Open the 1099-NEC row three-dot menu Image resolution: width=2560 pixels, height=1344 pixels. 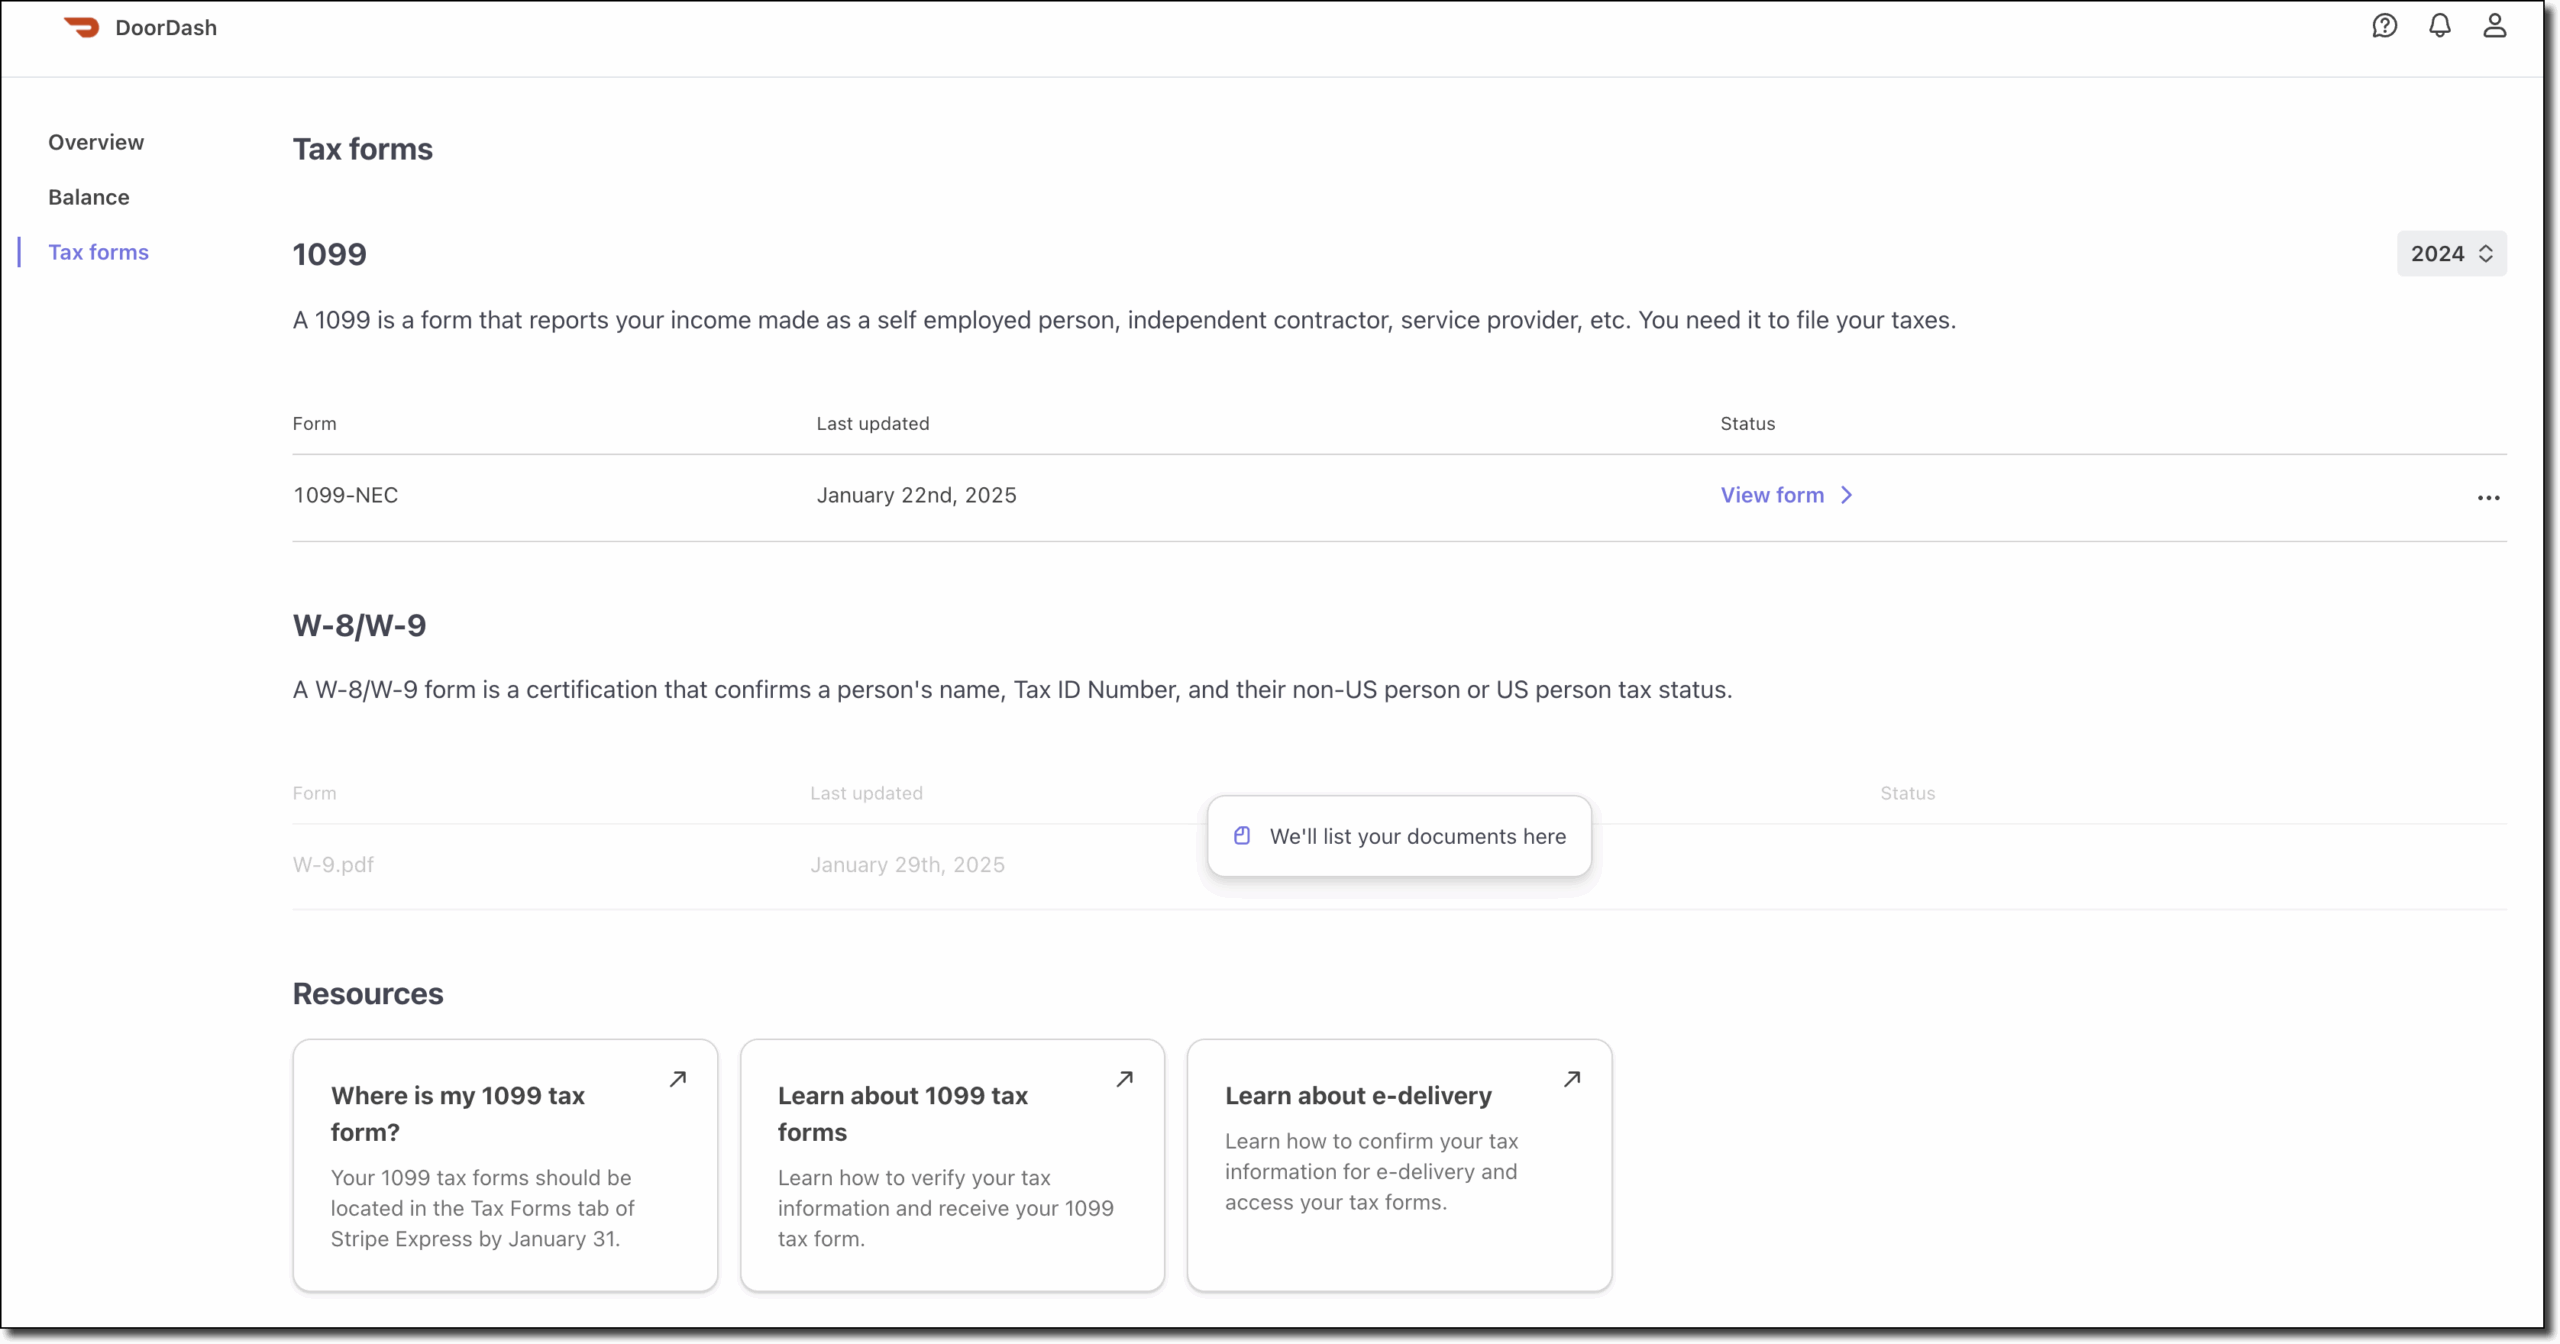click(2488, 498)
